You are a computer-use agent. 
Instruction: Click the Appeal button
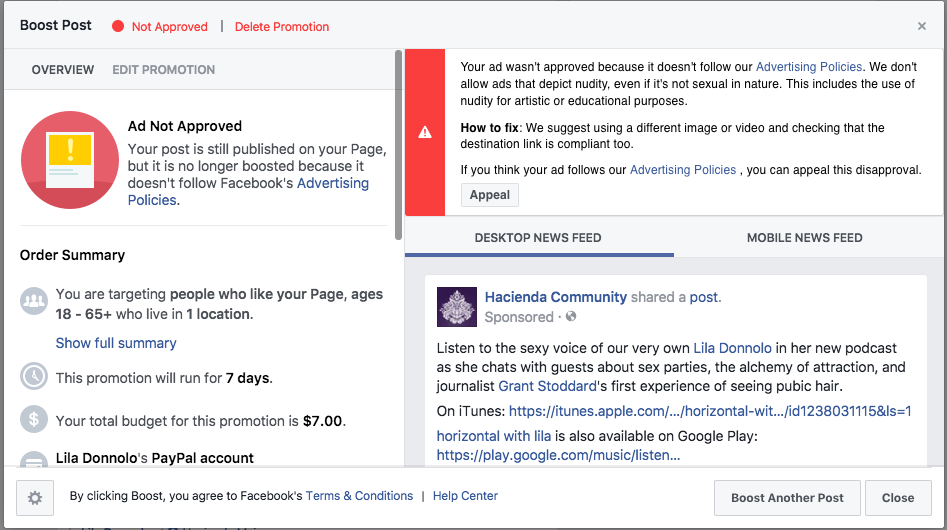490,195
